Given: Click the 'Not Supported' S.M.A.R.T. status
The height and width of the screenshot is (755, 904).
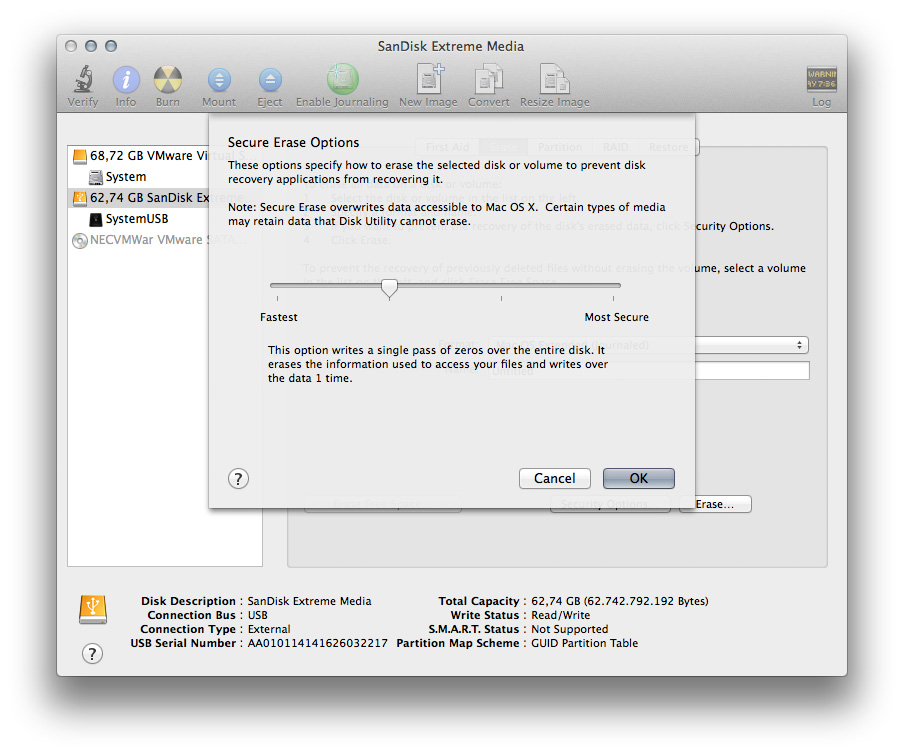Looking at the screenshot, I should [570, 629].
